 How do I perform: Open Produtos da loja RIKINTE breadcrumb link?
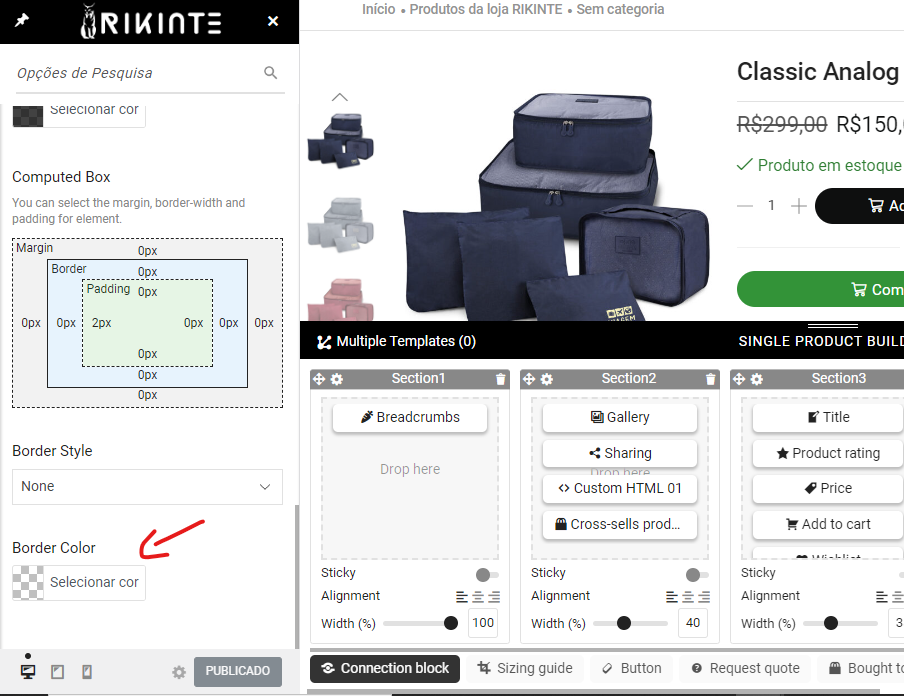coord(485,9)
